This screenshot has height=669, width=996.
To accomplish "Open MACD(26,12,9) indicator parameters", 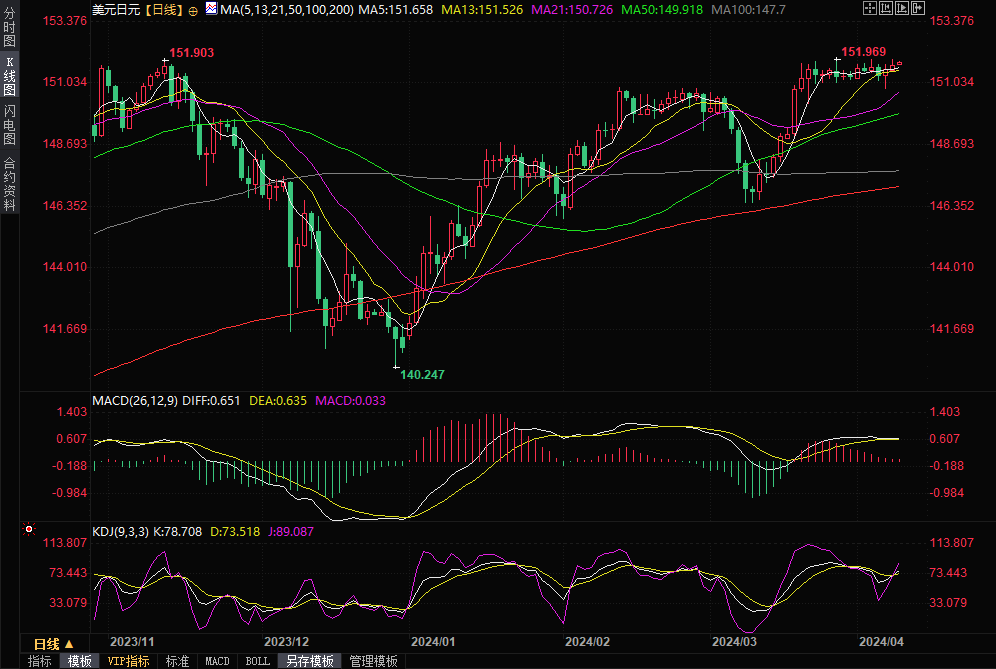I will 134,400.
